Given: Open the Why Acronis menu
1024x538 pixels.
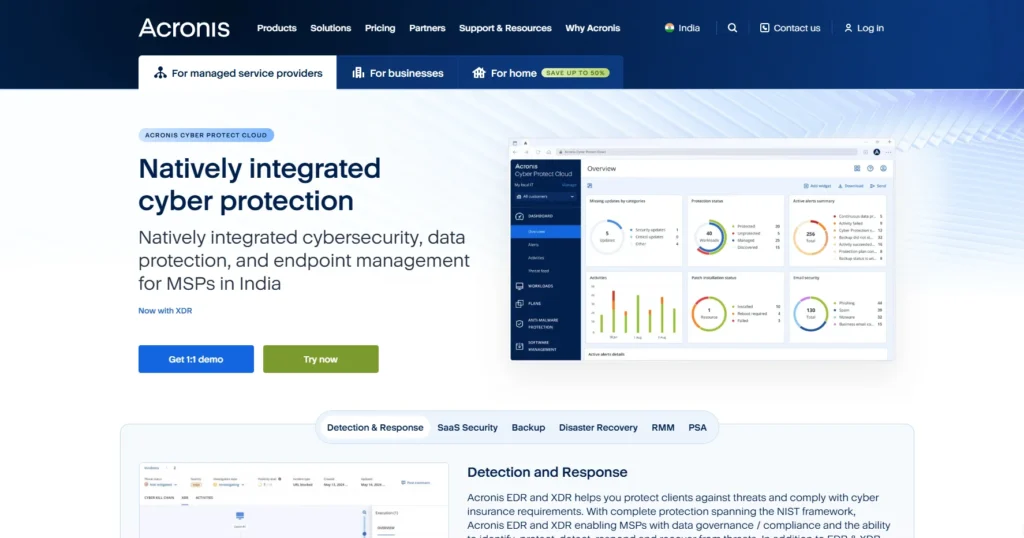Looking at the screenshot, I should tap(592, 28).
